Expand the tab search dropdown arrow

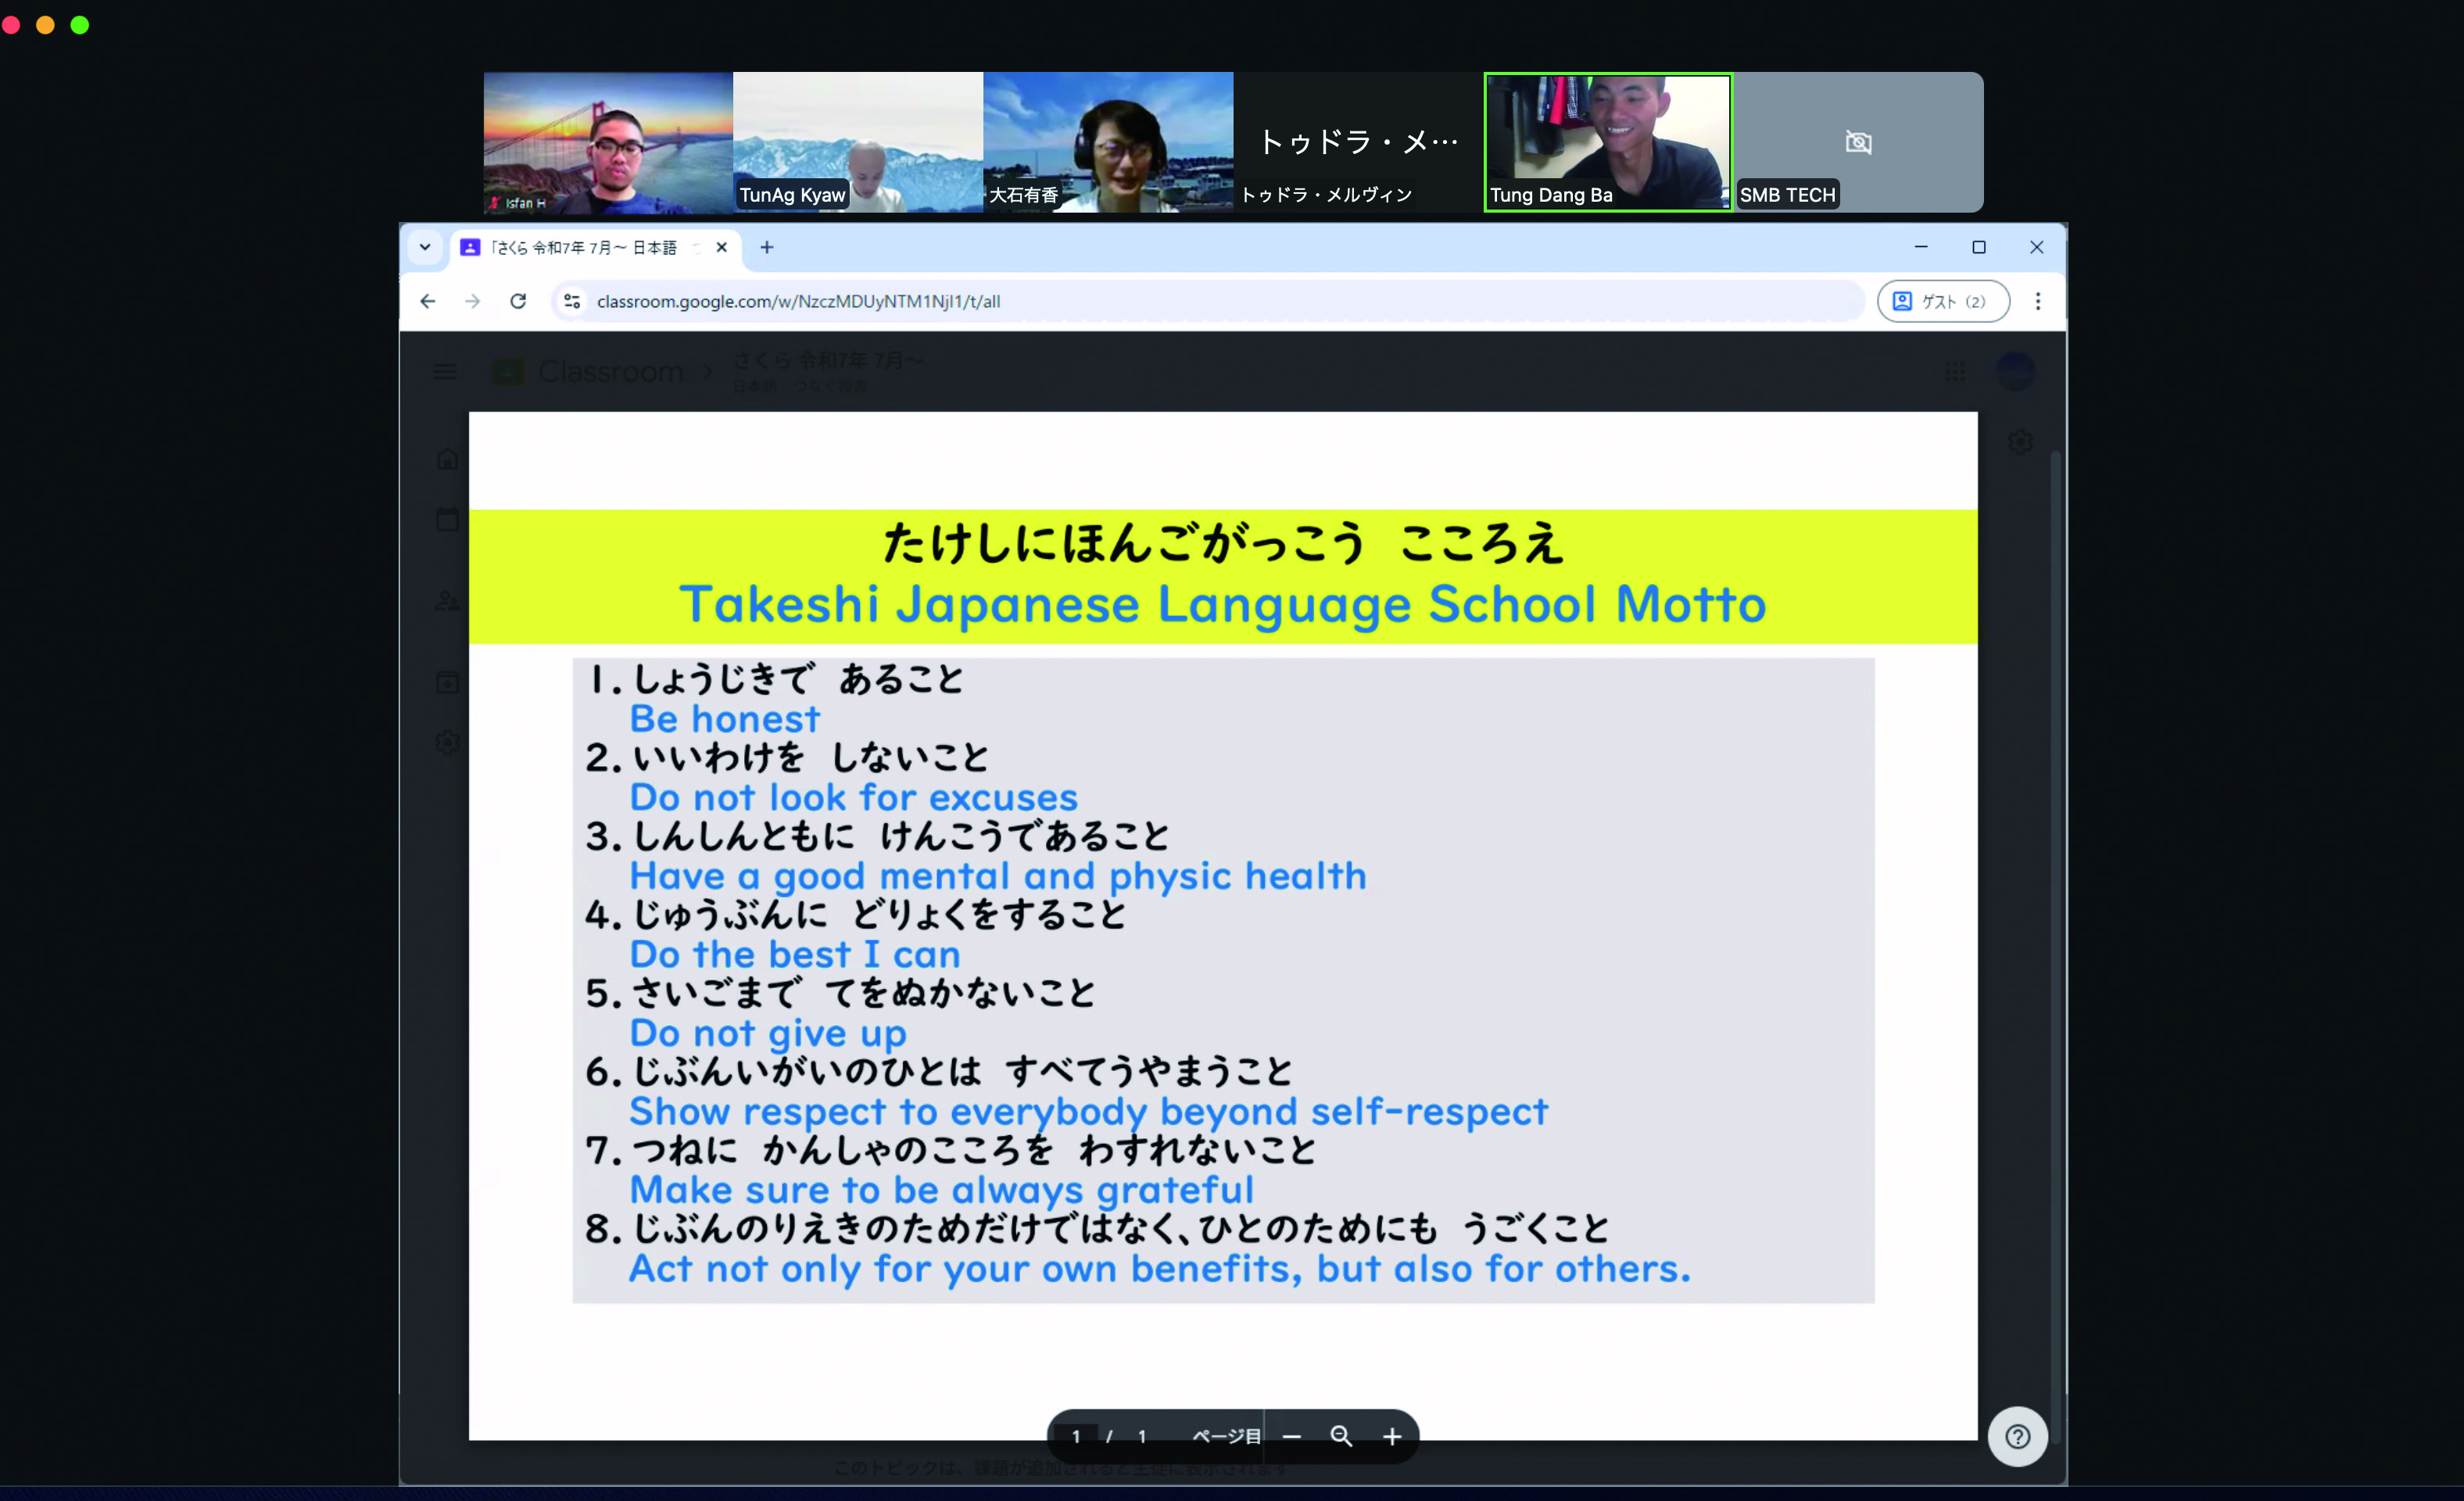click(425, 247)
